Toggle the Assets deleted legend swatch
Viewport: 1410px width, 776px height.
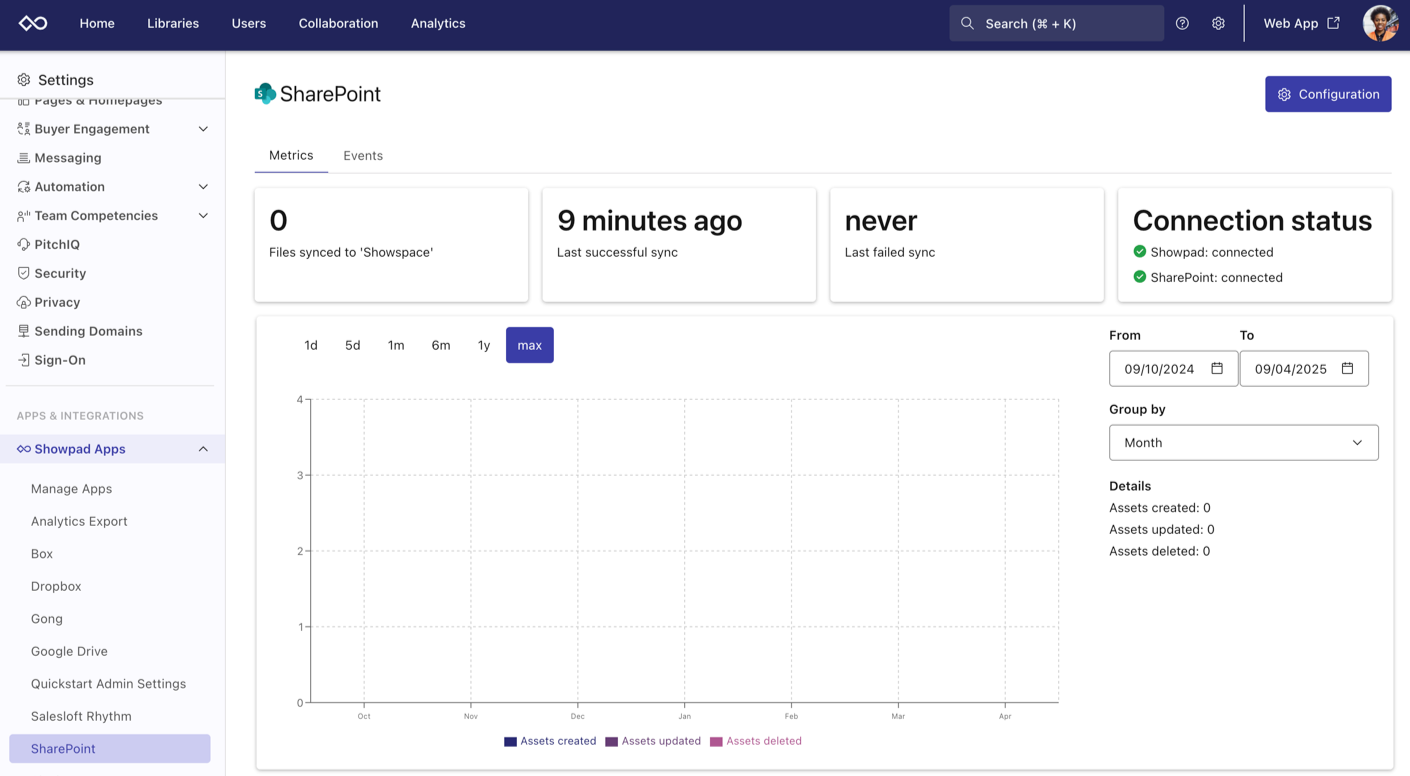pyautogui.click(x=716, y=742)
